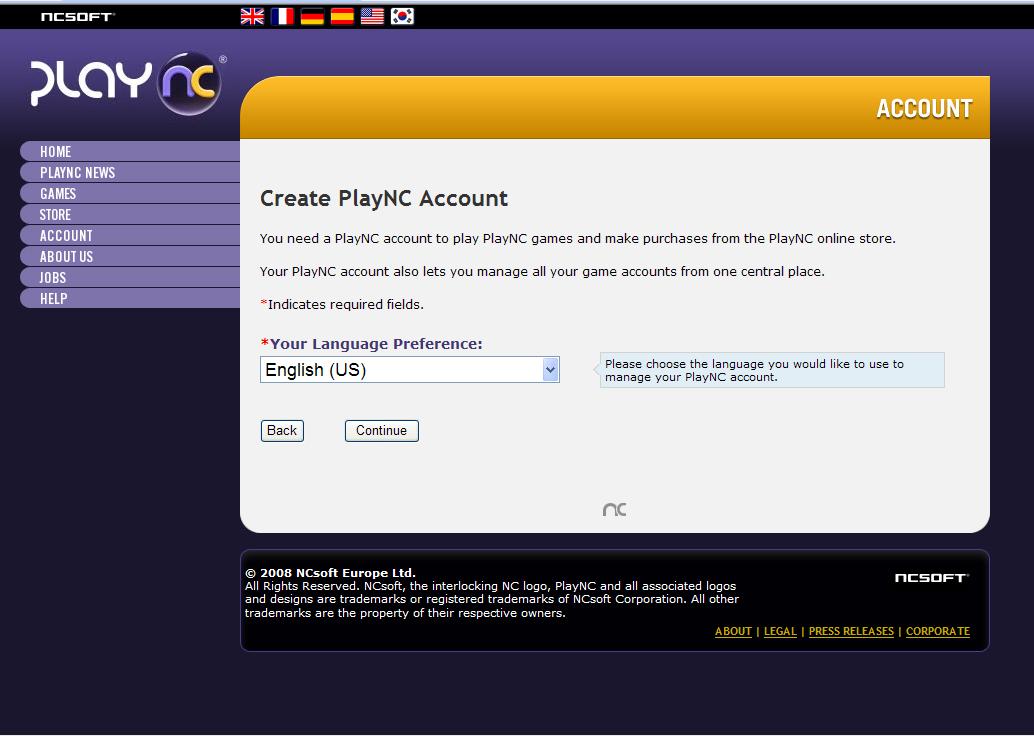The image size is (1034, 736).
Task: Select the French flag icon
Action: point(282,16)
